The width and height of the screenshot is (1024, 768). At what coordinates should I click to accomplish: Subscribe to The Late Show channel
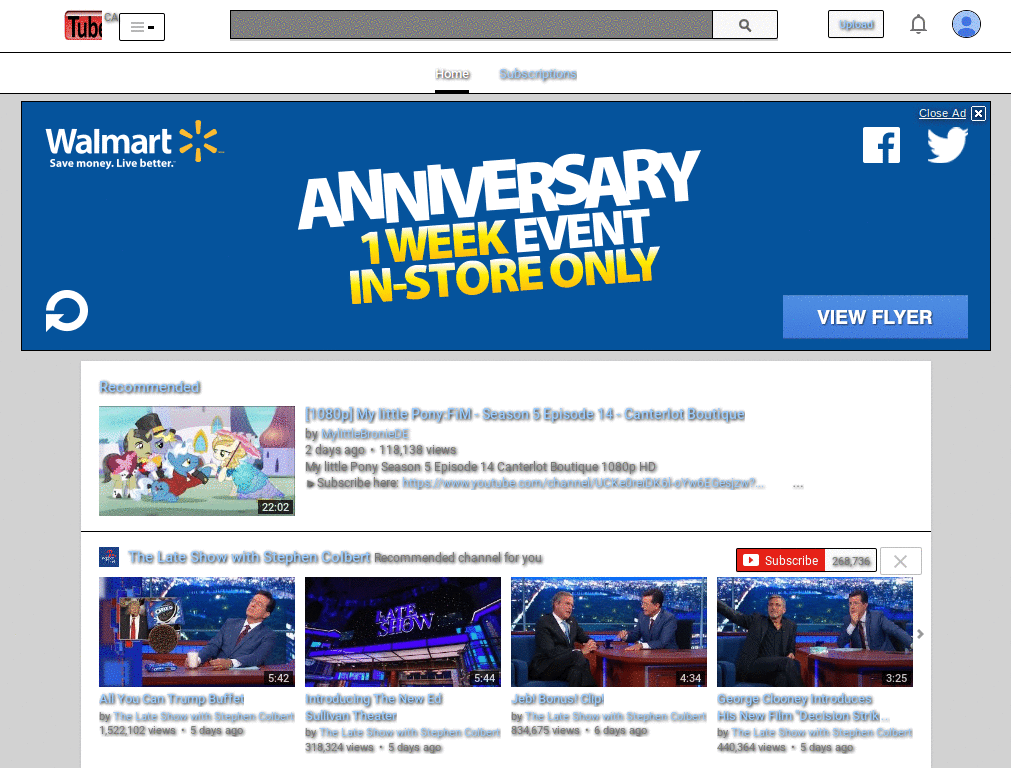(x=780, y=560)
